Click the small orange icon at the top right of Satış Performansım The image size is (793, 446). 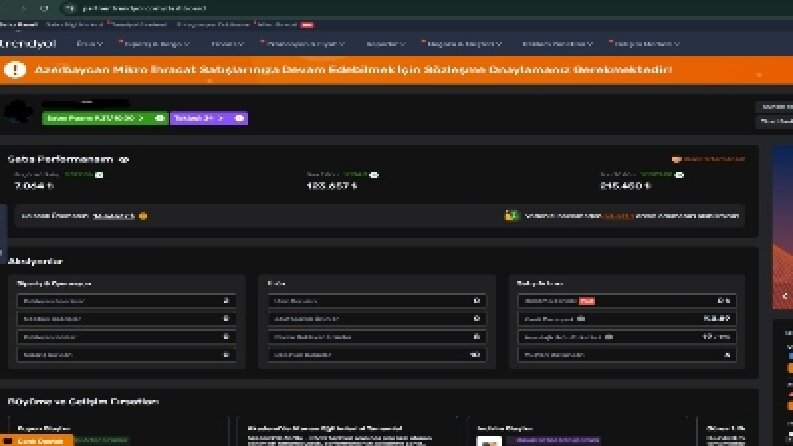676,159
